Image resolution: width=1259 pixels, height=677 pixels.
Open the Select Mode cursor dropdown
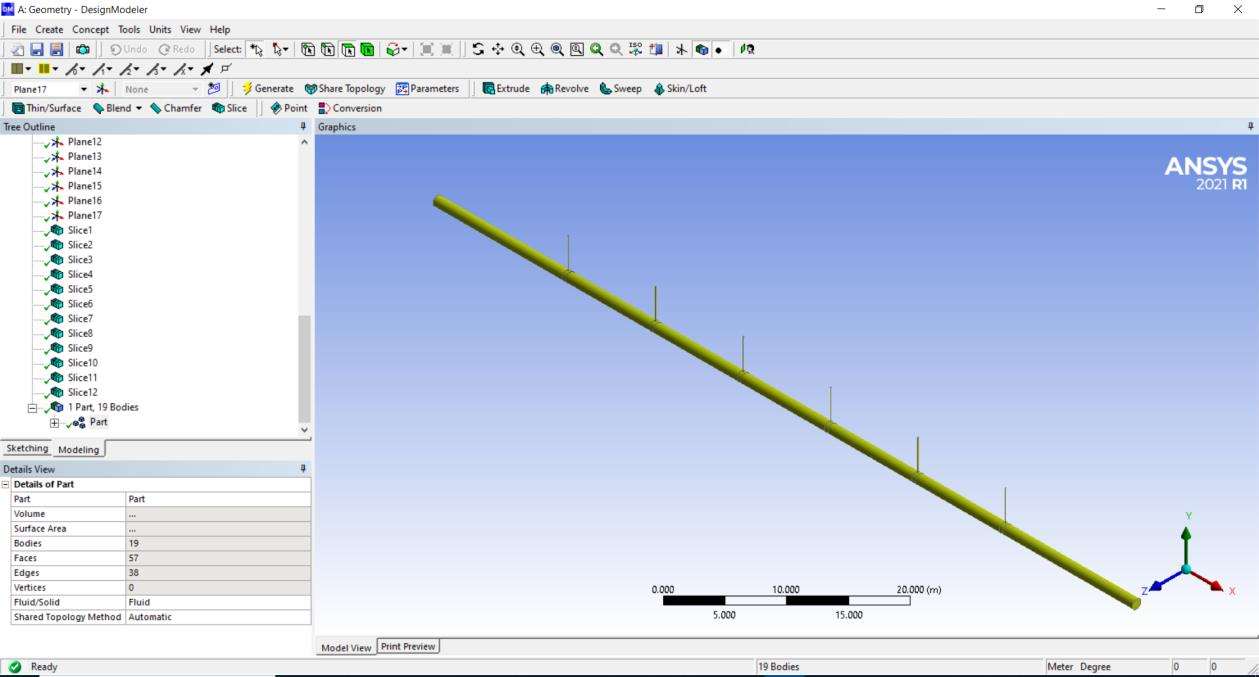[x=281, y=49]
